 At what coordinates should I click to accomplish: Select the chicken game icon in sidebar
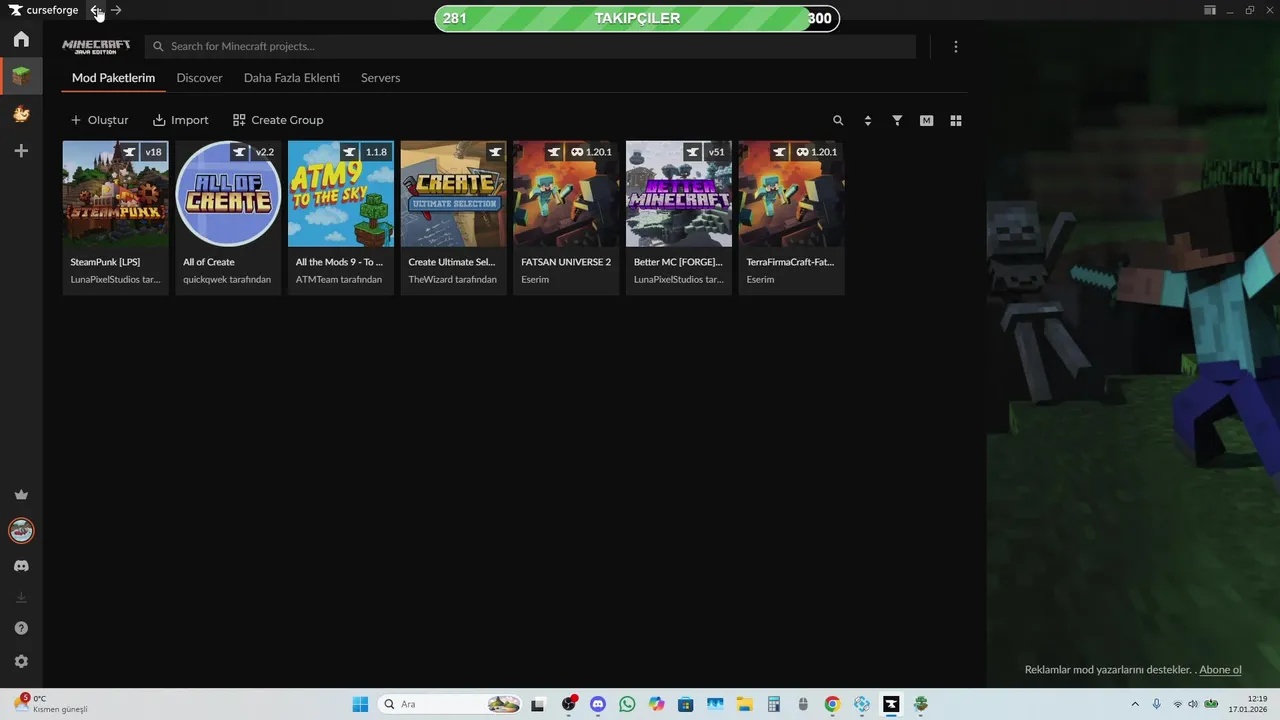click(x=21, y=114)
